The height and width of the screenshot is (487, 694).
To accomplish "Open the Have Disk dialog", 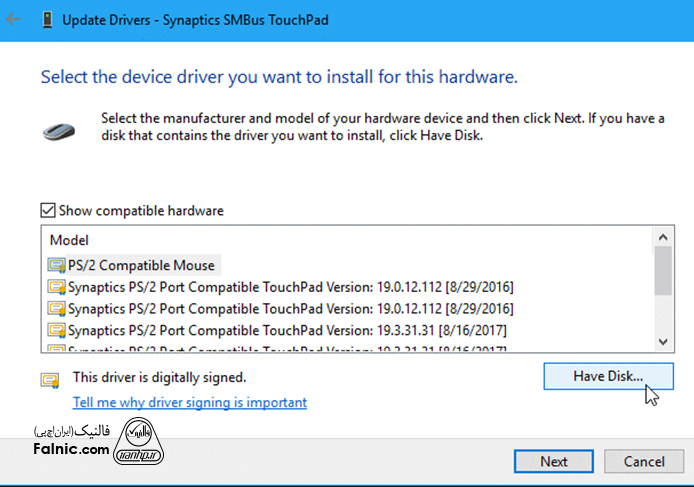I will pos(608,376).
